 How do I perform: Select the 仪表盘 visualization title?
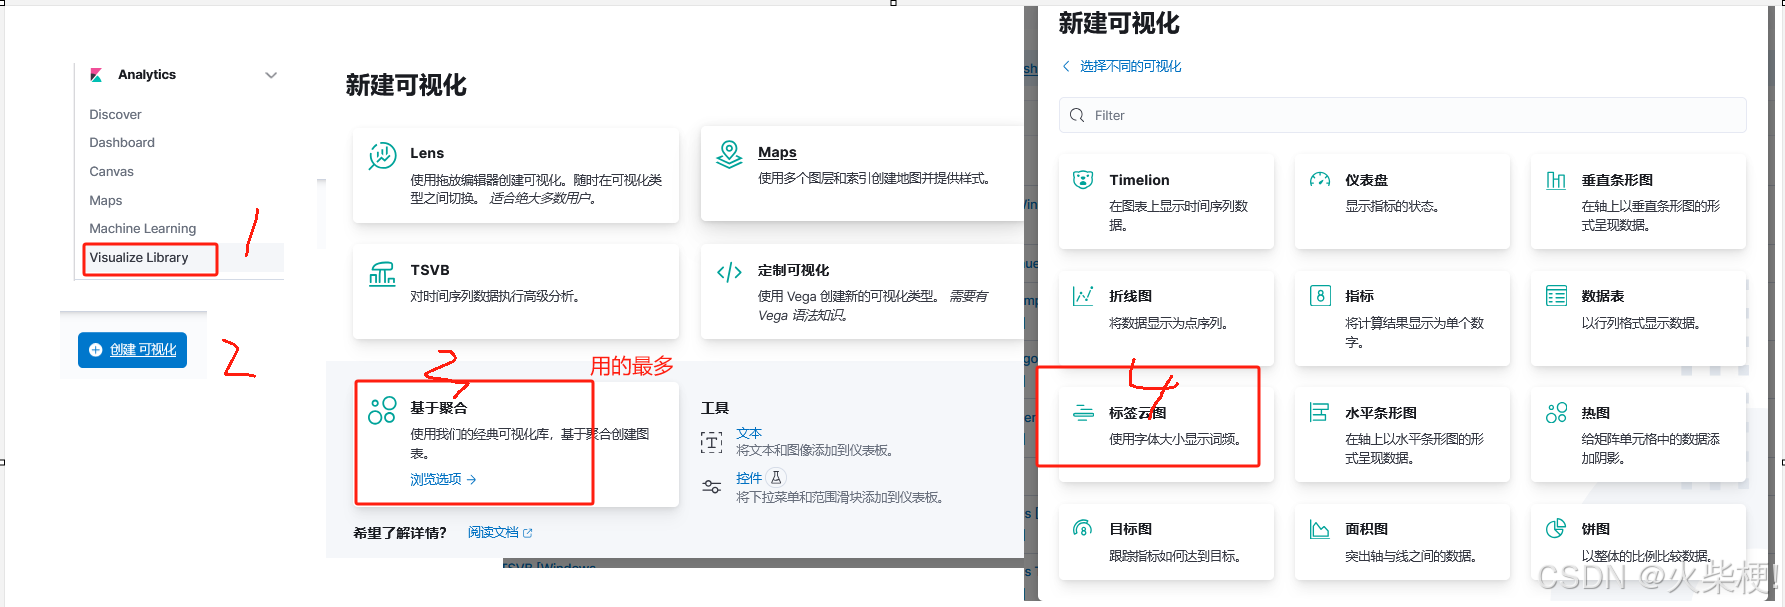[1366, 180]
